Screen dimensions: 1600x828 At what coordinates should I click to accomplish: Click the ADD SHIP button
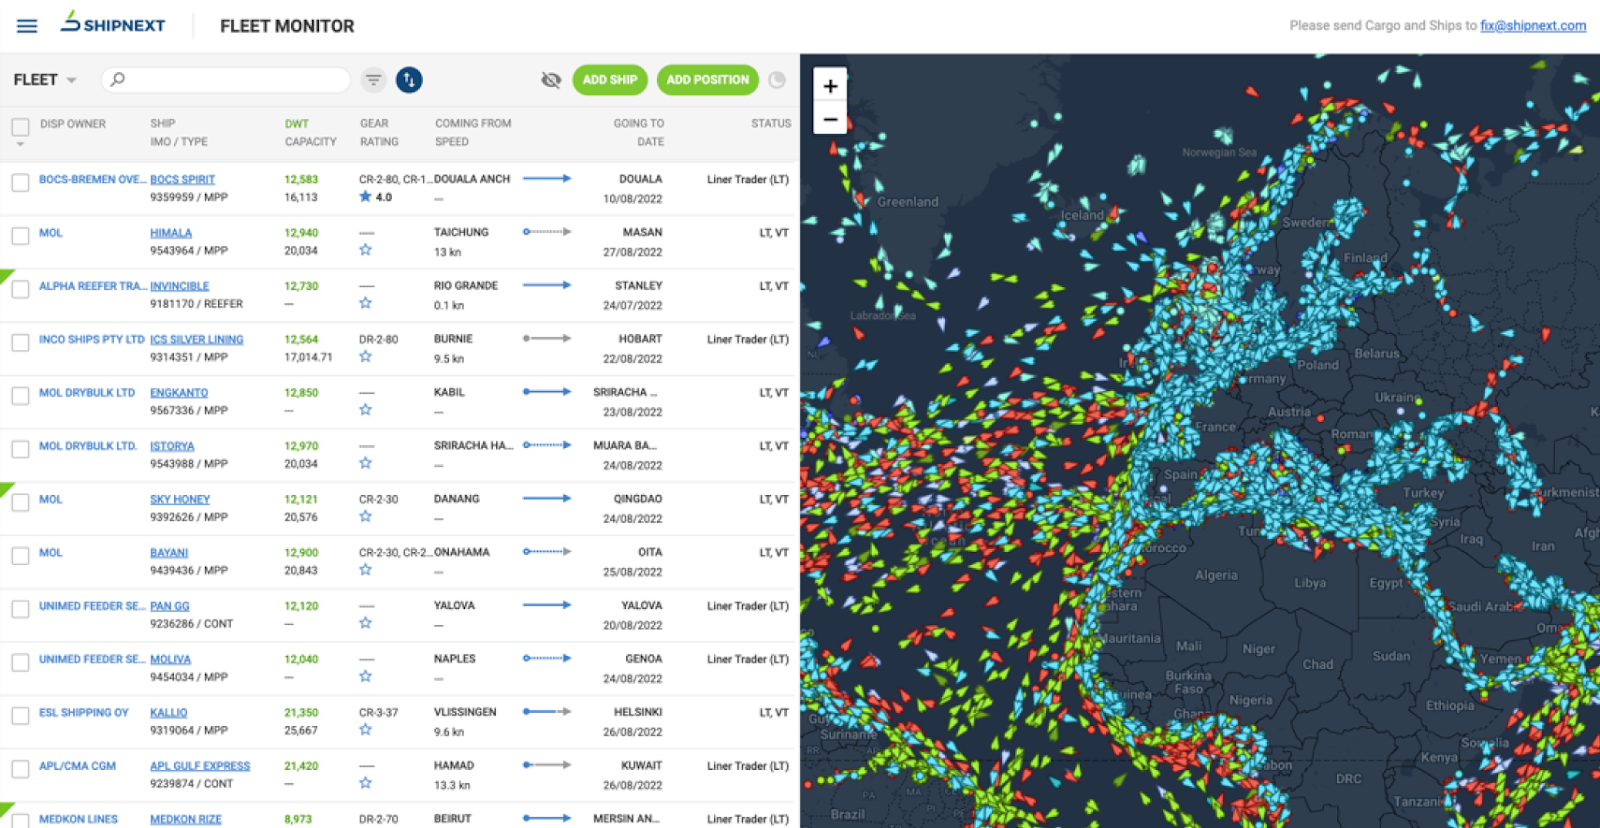pos(610,80)
